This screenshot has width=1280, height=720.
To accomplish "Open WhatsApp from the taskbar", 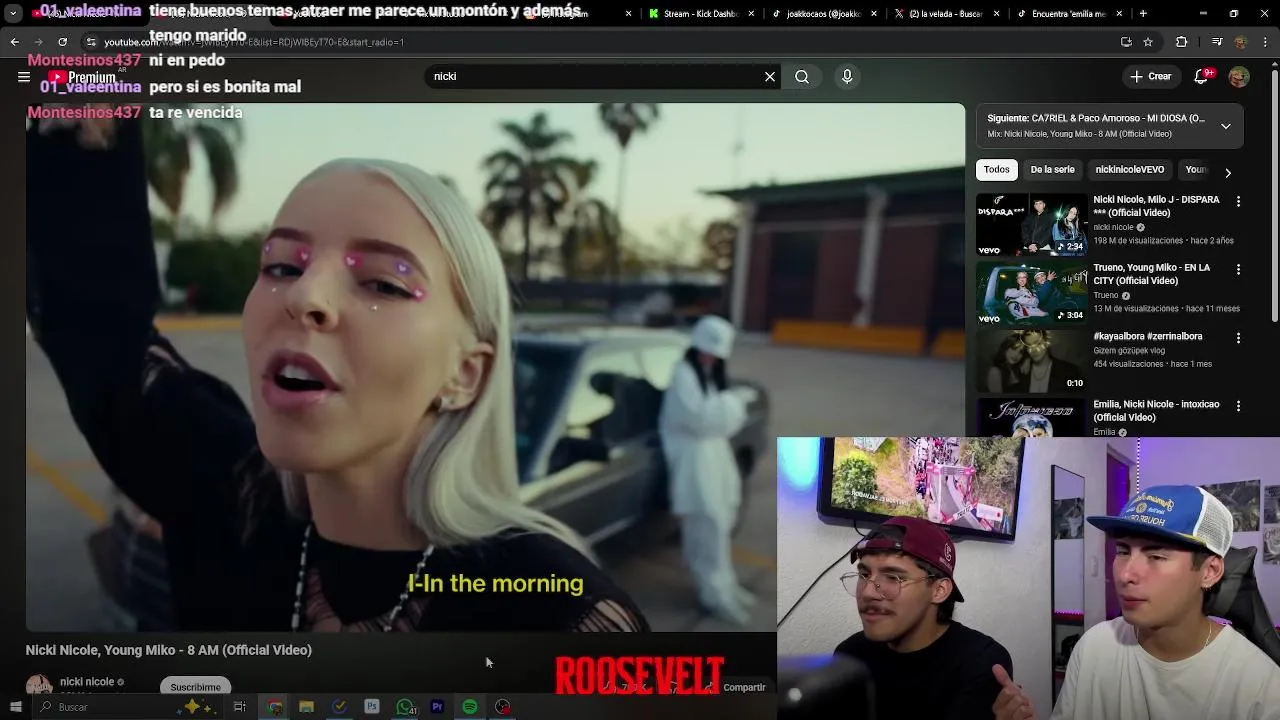I will click(405, 707).
